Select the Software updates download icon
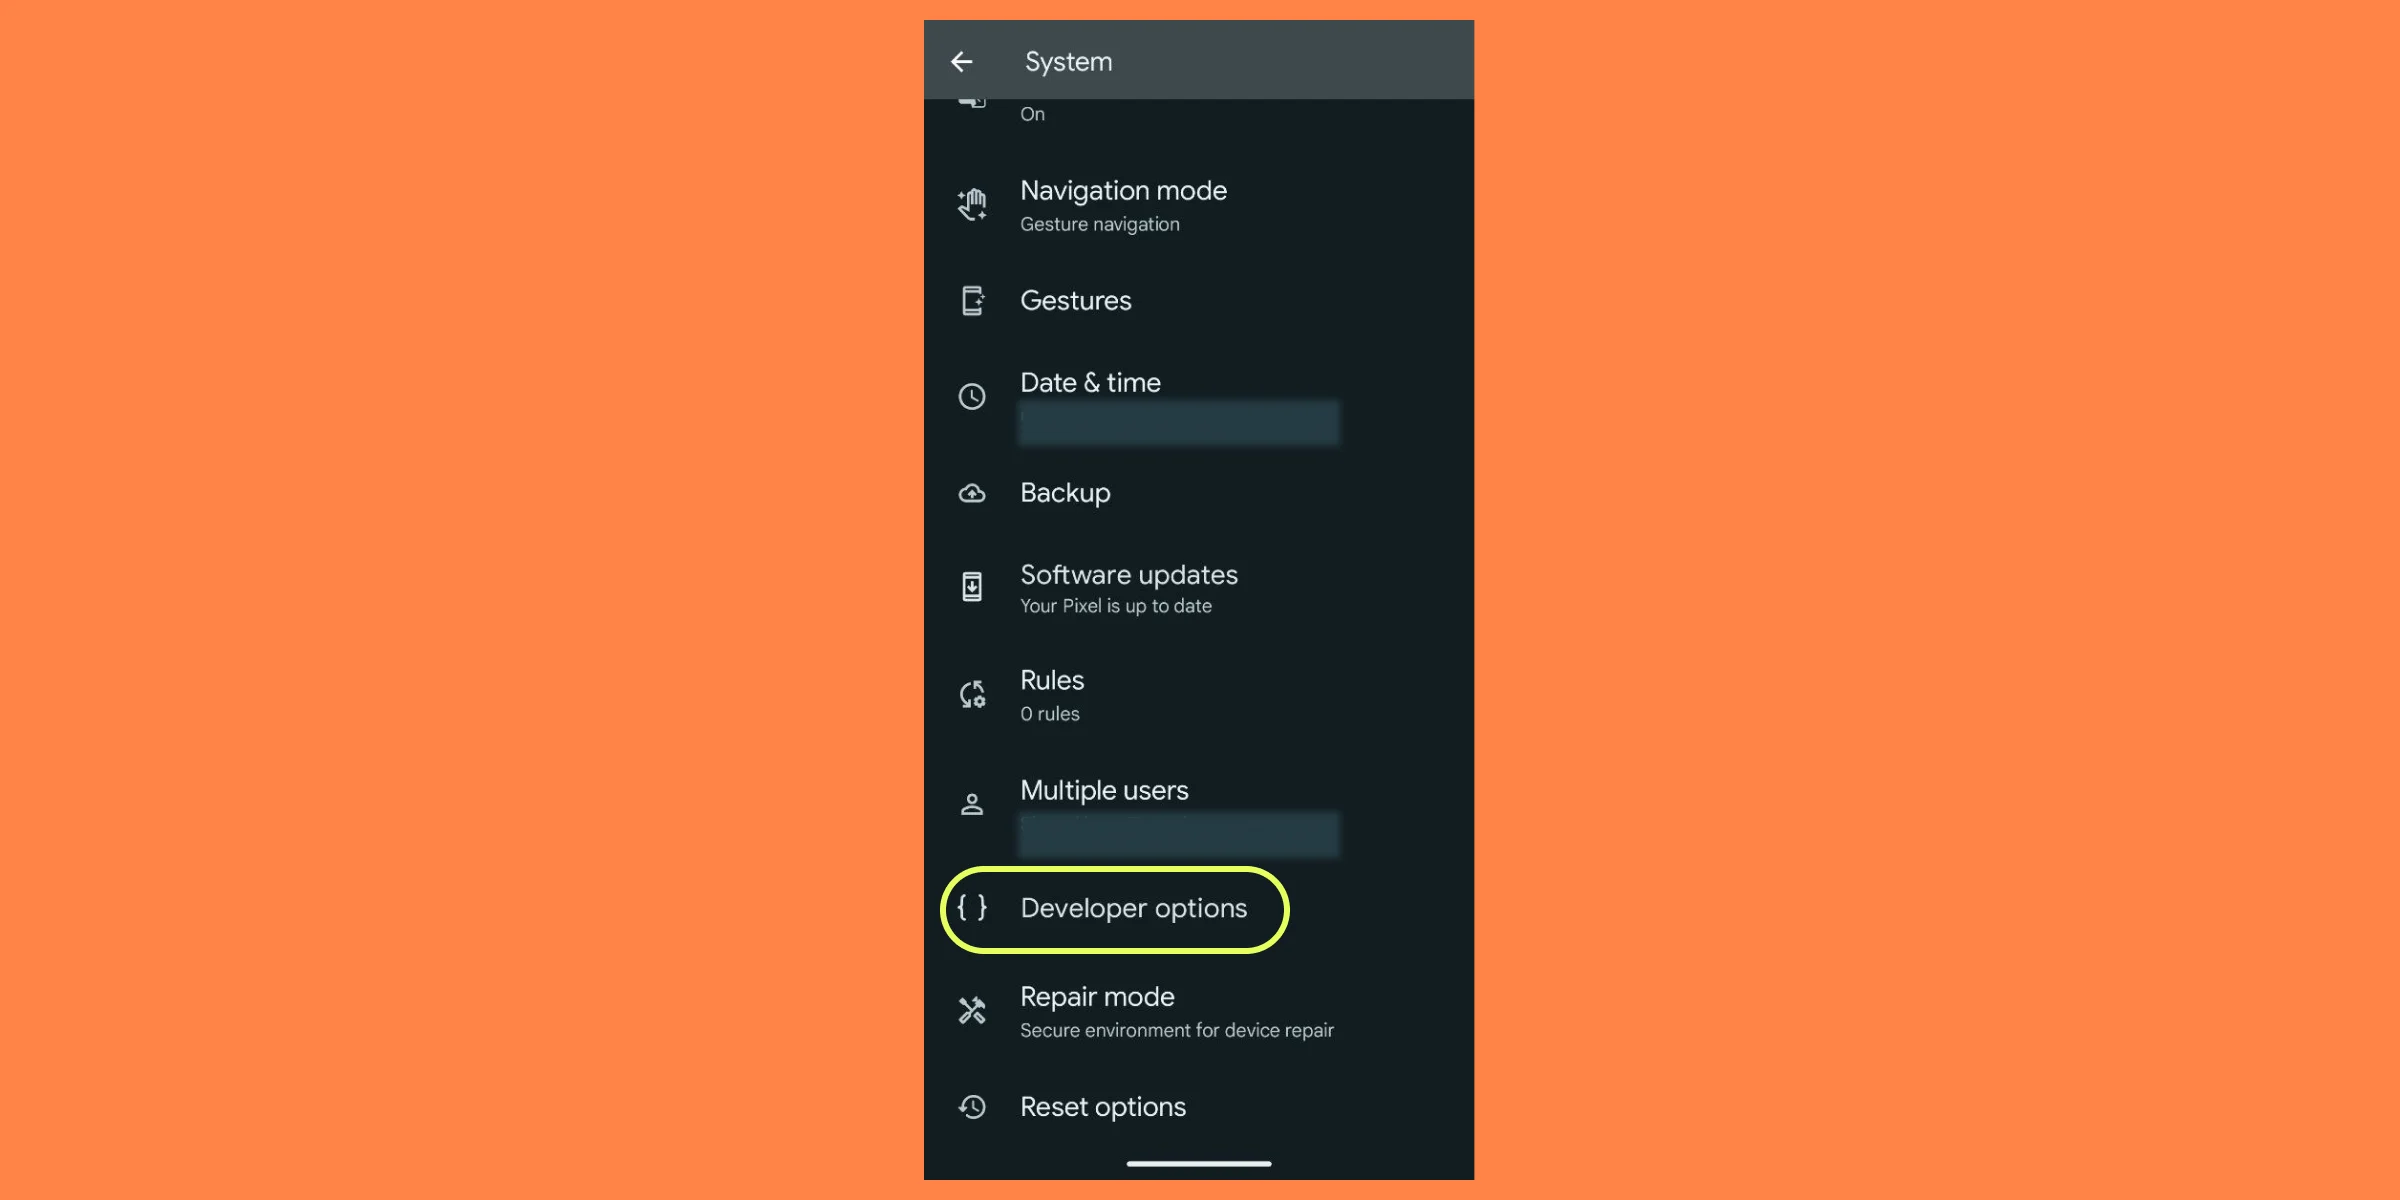This screenshot has width=2400, height=1200. 972,587
